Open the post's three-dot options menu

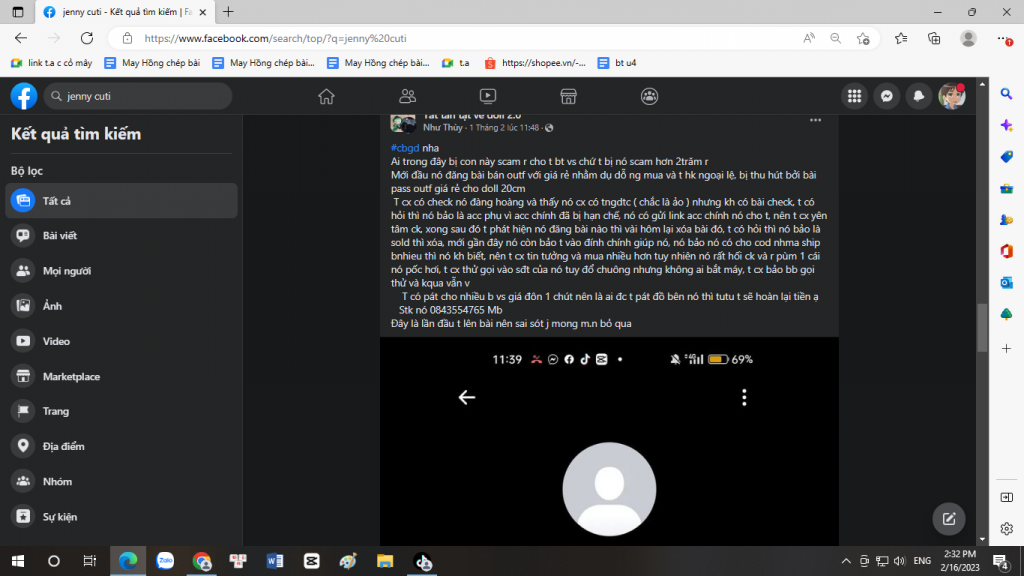coord(815,119)
